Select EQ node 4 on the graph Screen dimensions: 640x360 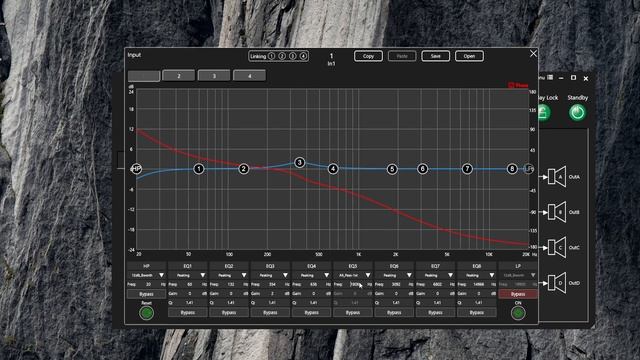pyautogui.click(x=333, y=169)
